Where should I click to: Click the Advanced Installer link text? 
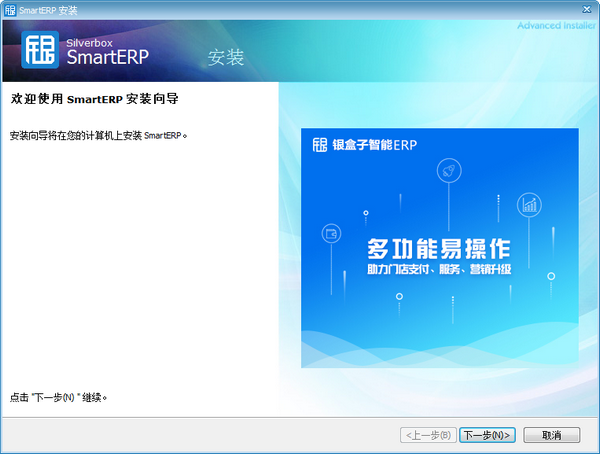click(x=556, y=25)
